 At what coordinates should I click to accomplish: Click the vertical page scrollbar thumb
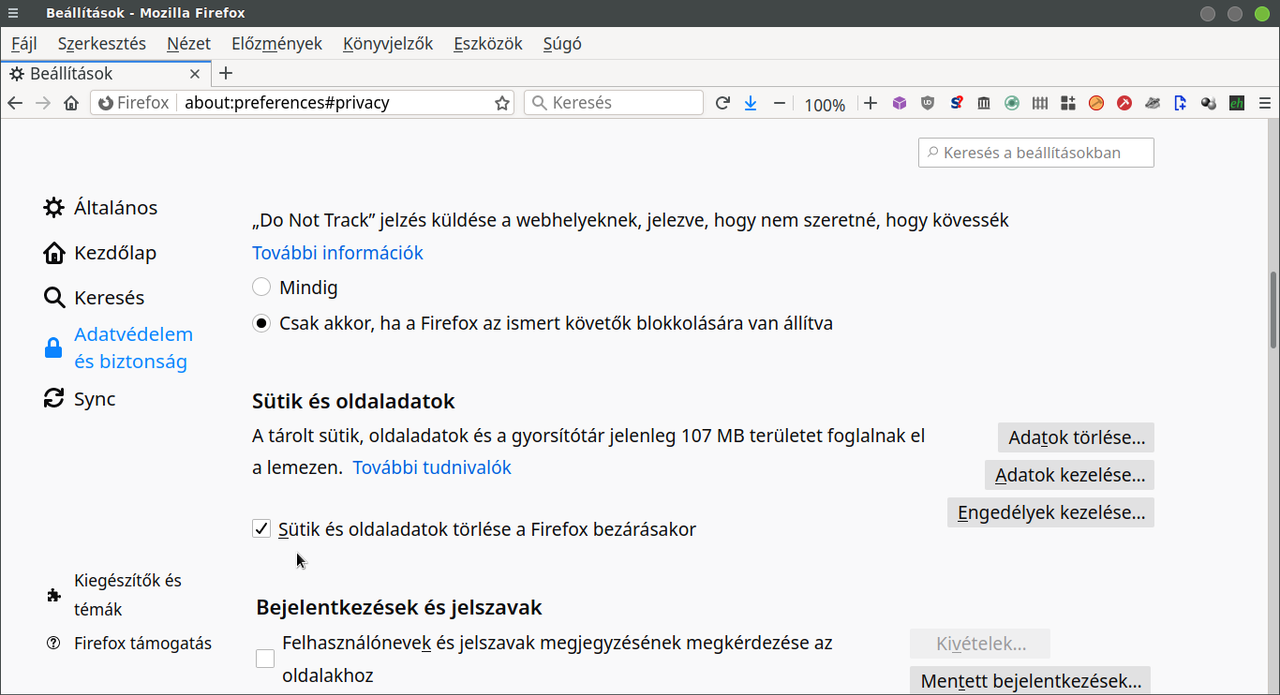(x=1273, y=309)
